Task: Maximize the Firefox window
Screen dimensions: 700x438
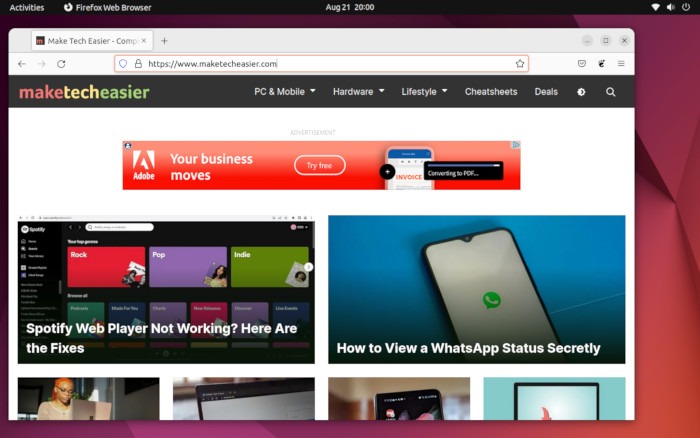Action: coord(606,41)
